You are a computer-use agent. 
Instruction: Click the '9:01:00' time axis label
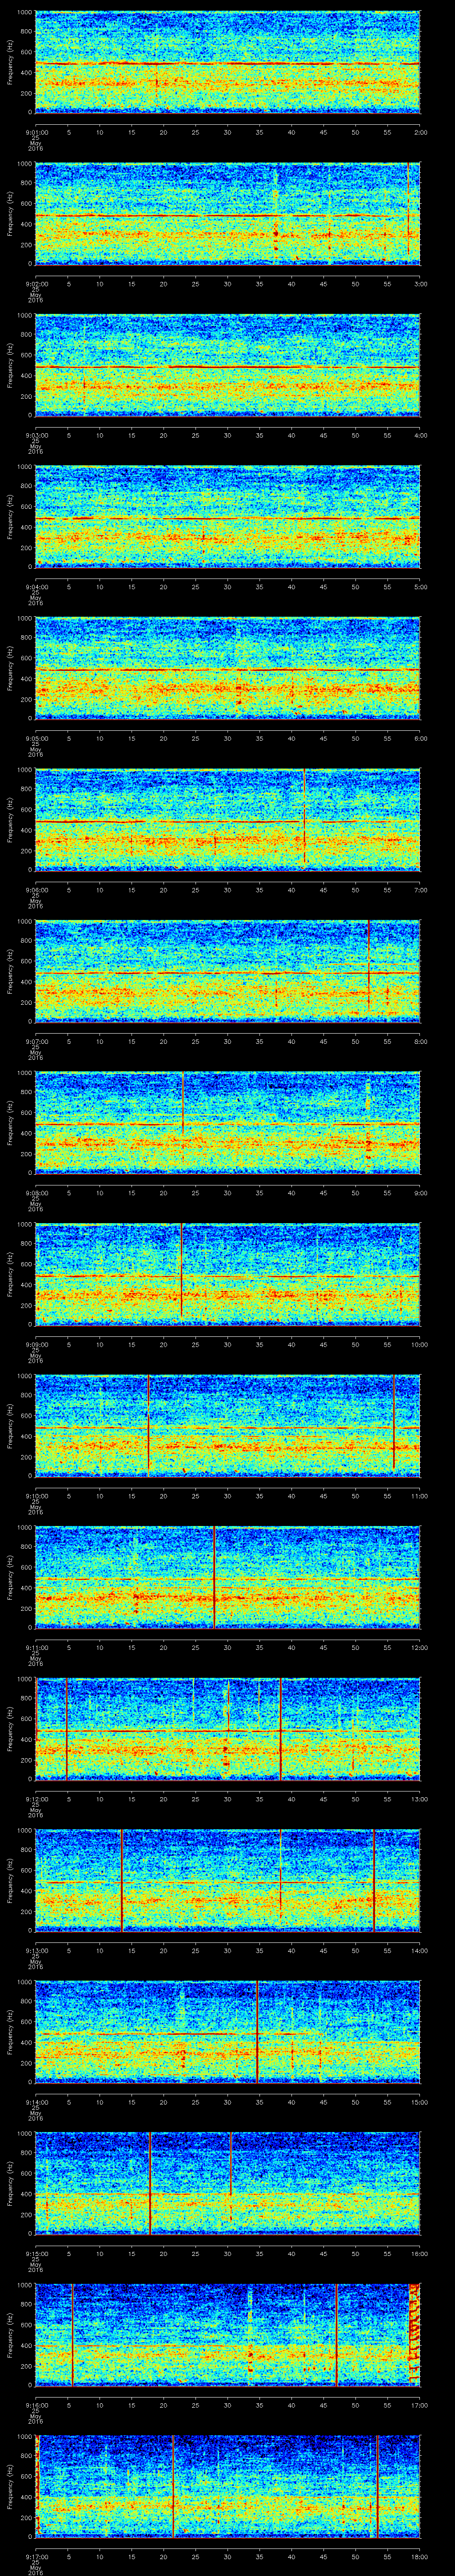tap(36, 132)
